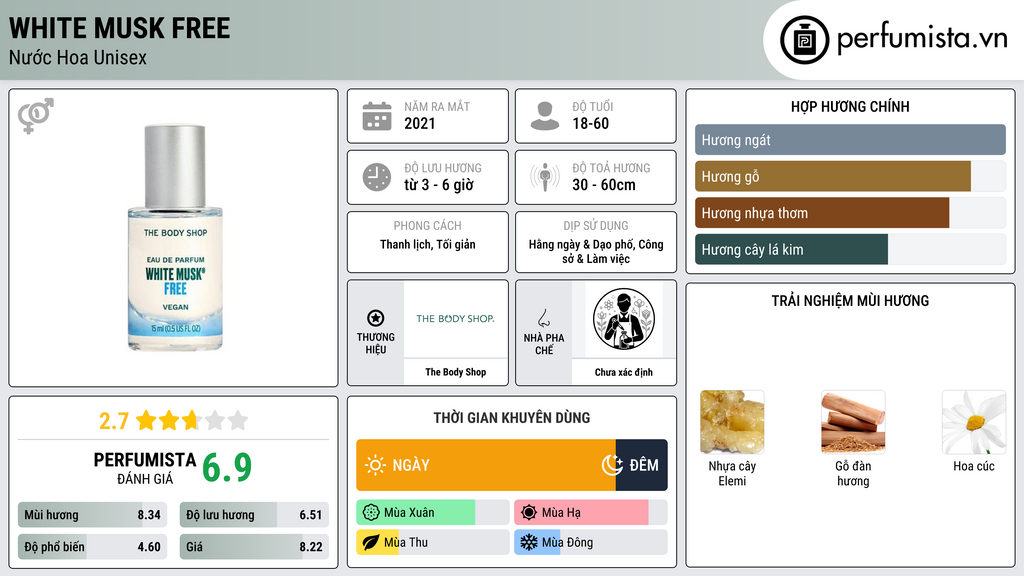Click the Mùa Hạ sun icon

(529, 513)
